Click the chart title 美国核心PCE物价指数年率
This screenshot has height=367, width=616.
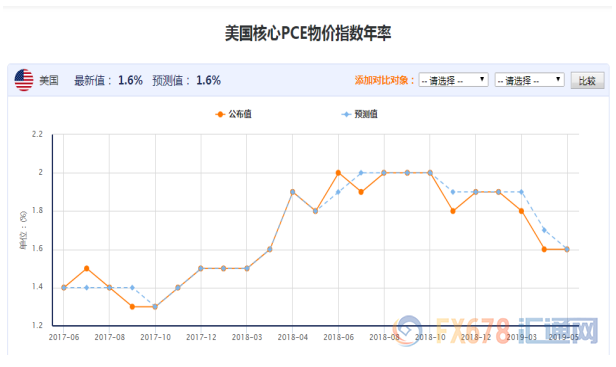(x=308, y=33)
